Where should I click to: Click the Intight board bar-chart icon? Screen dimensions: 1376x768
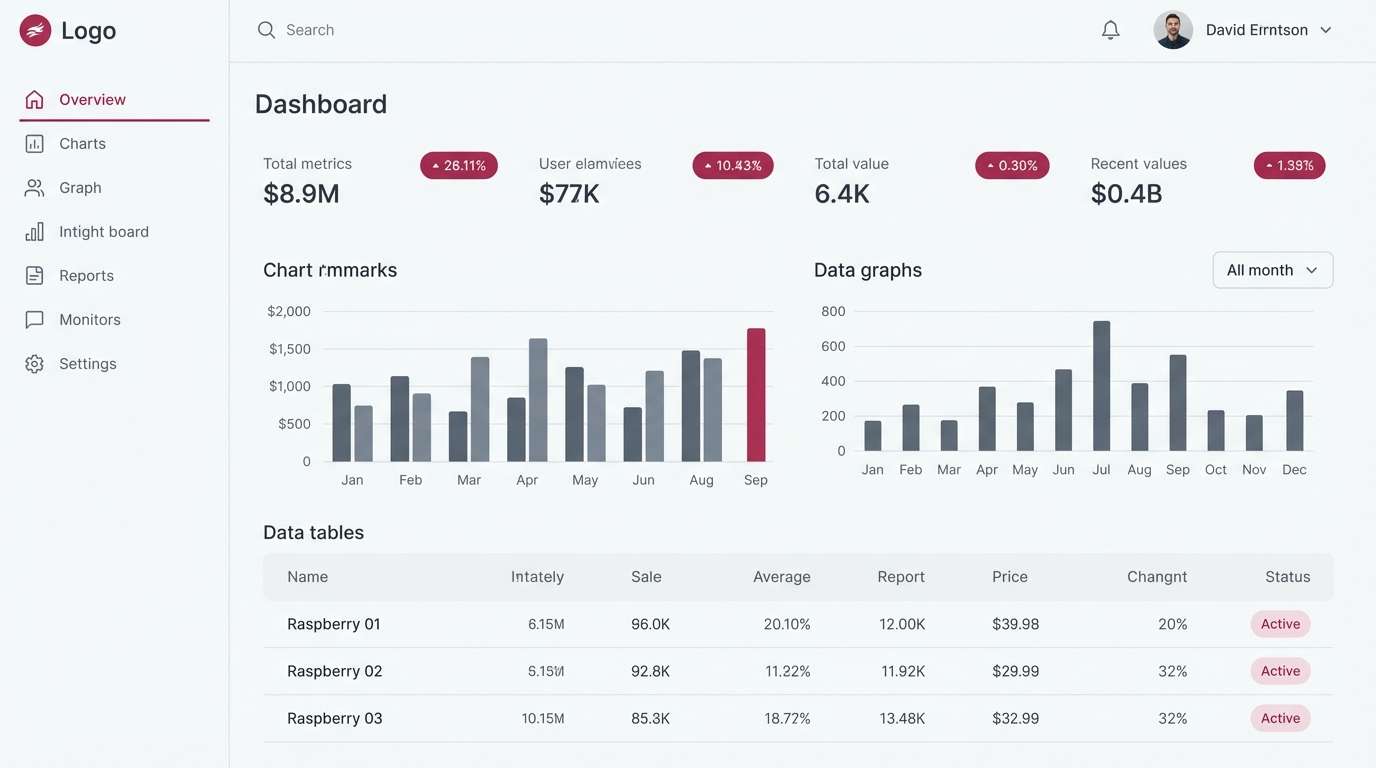click(34, 232)
